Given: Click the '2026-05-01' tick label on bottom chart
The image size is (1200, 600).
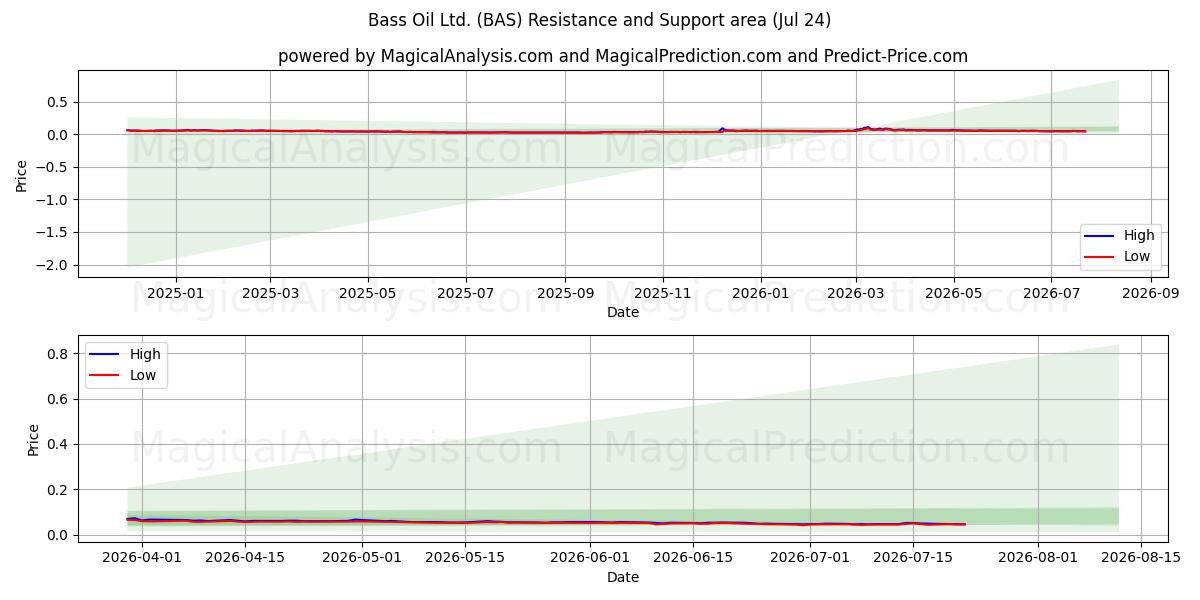Looking at the screenshot, I should click(x=362, y=558).
